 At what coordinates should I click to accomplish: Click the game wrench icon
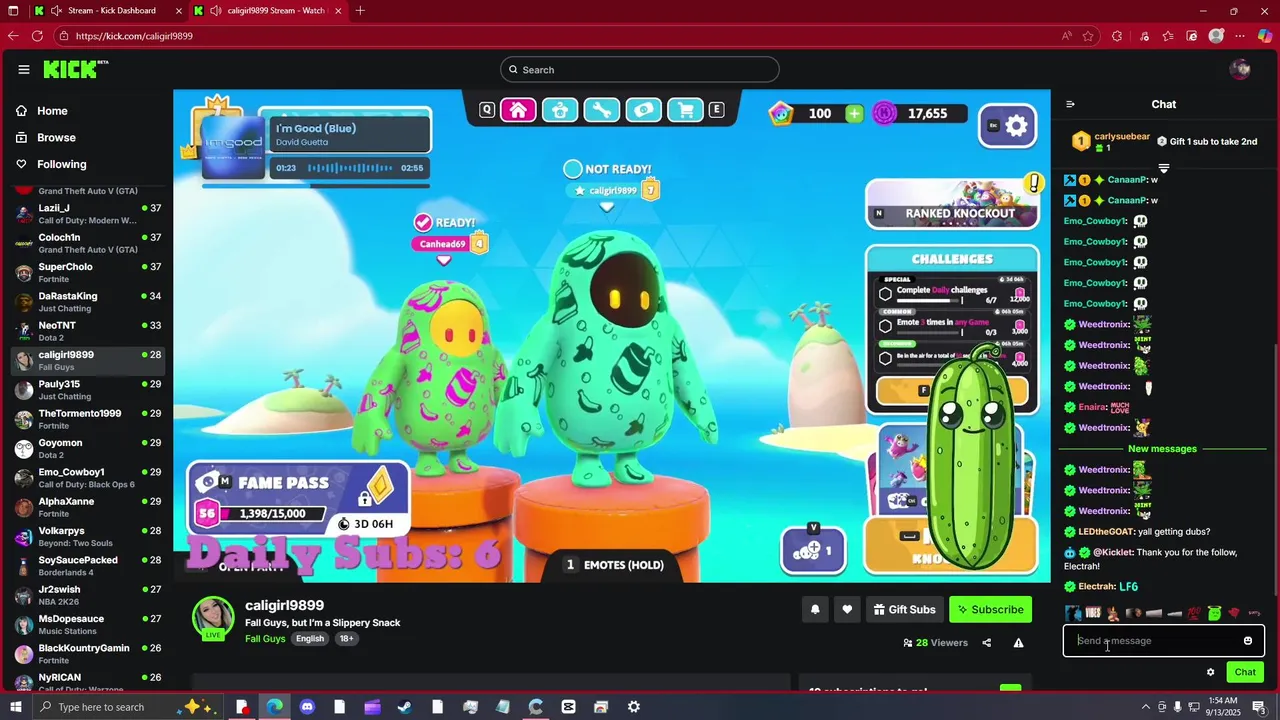click(x=602, y=110)
